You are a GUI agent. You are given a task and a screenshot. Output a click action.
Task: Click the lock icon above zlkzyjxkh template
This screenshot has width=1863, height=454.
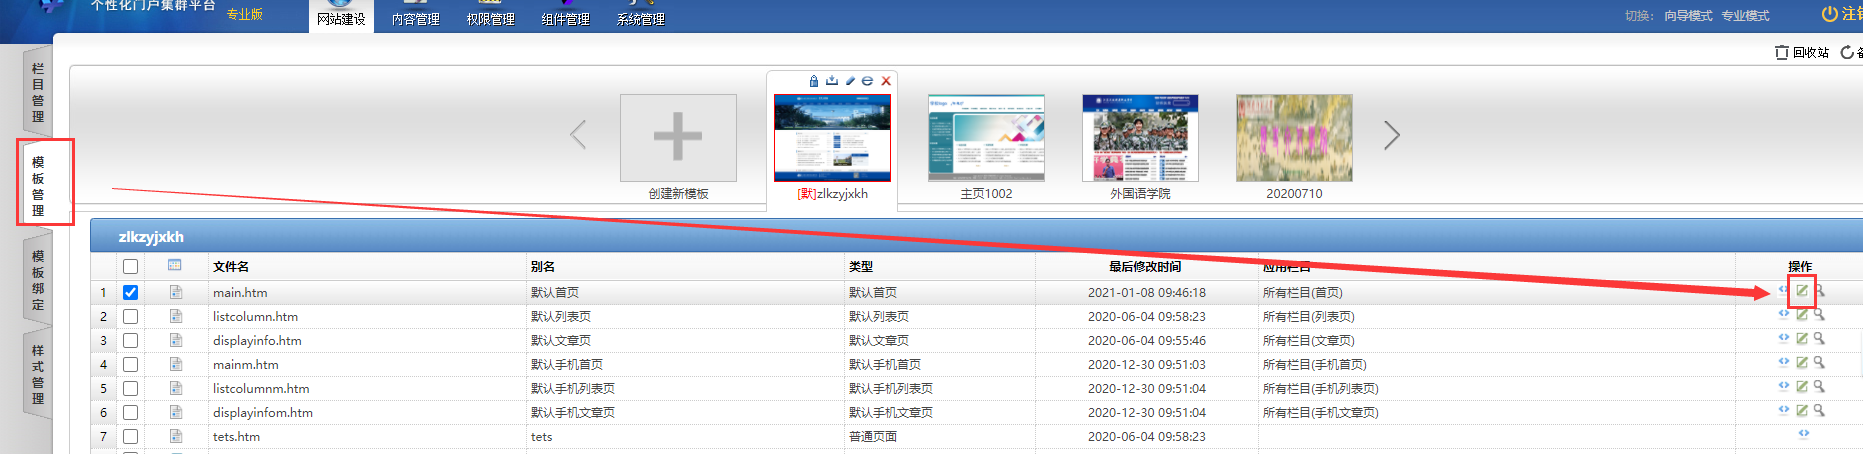(814, 81)
